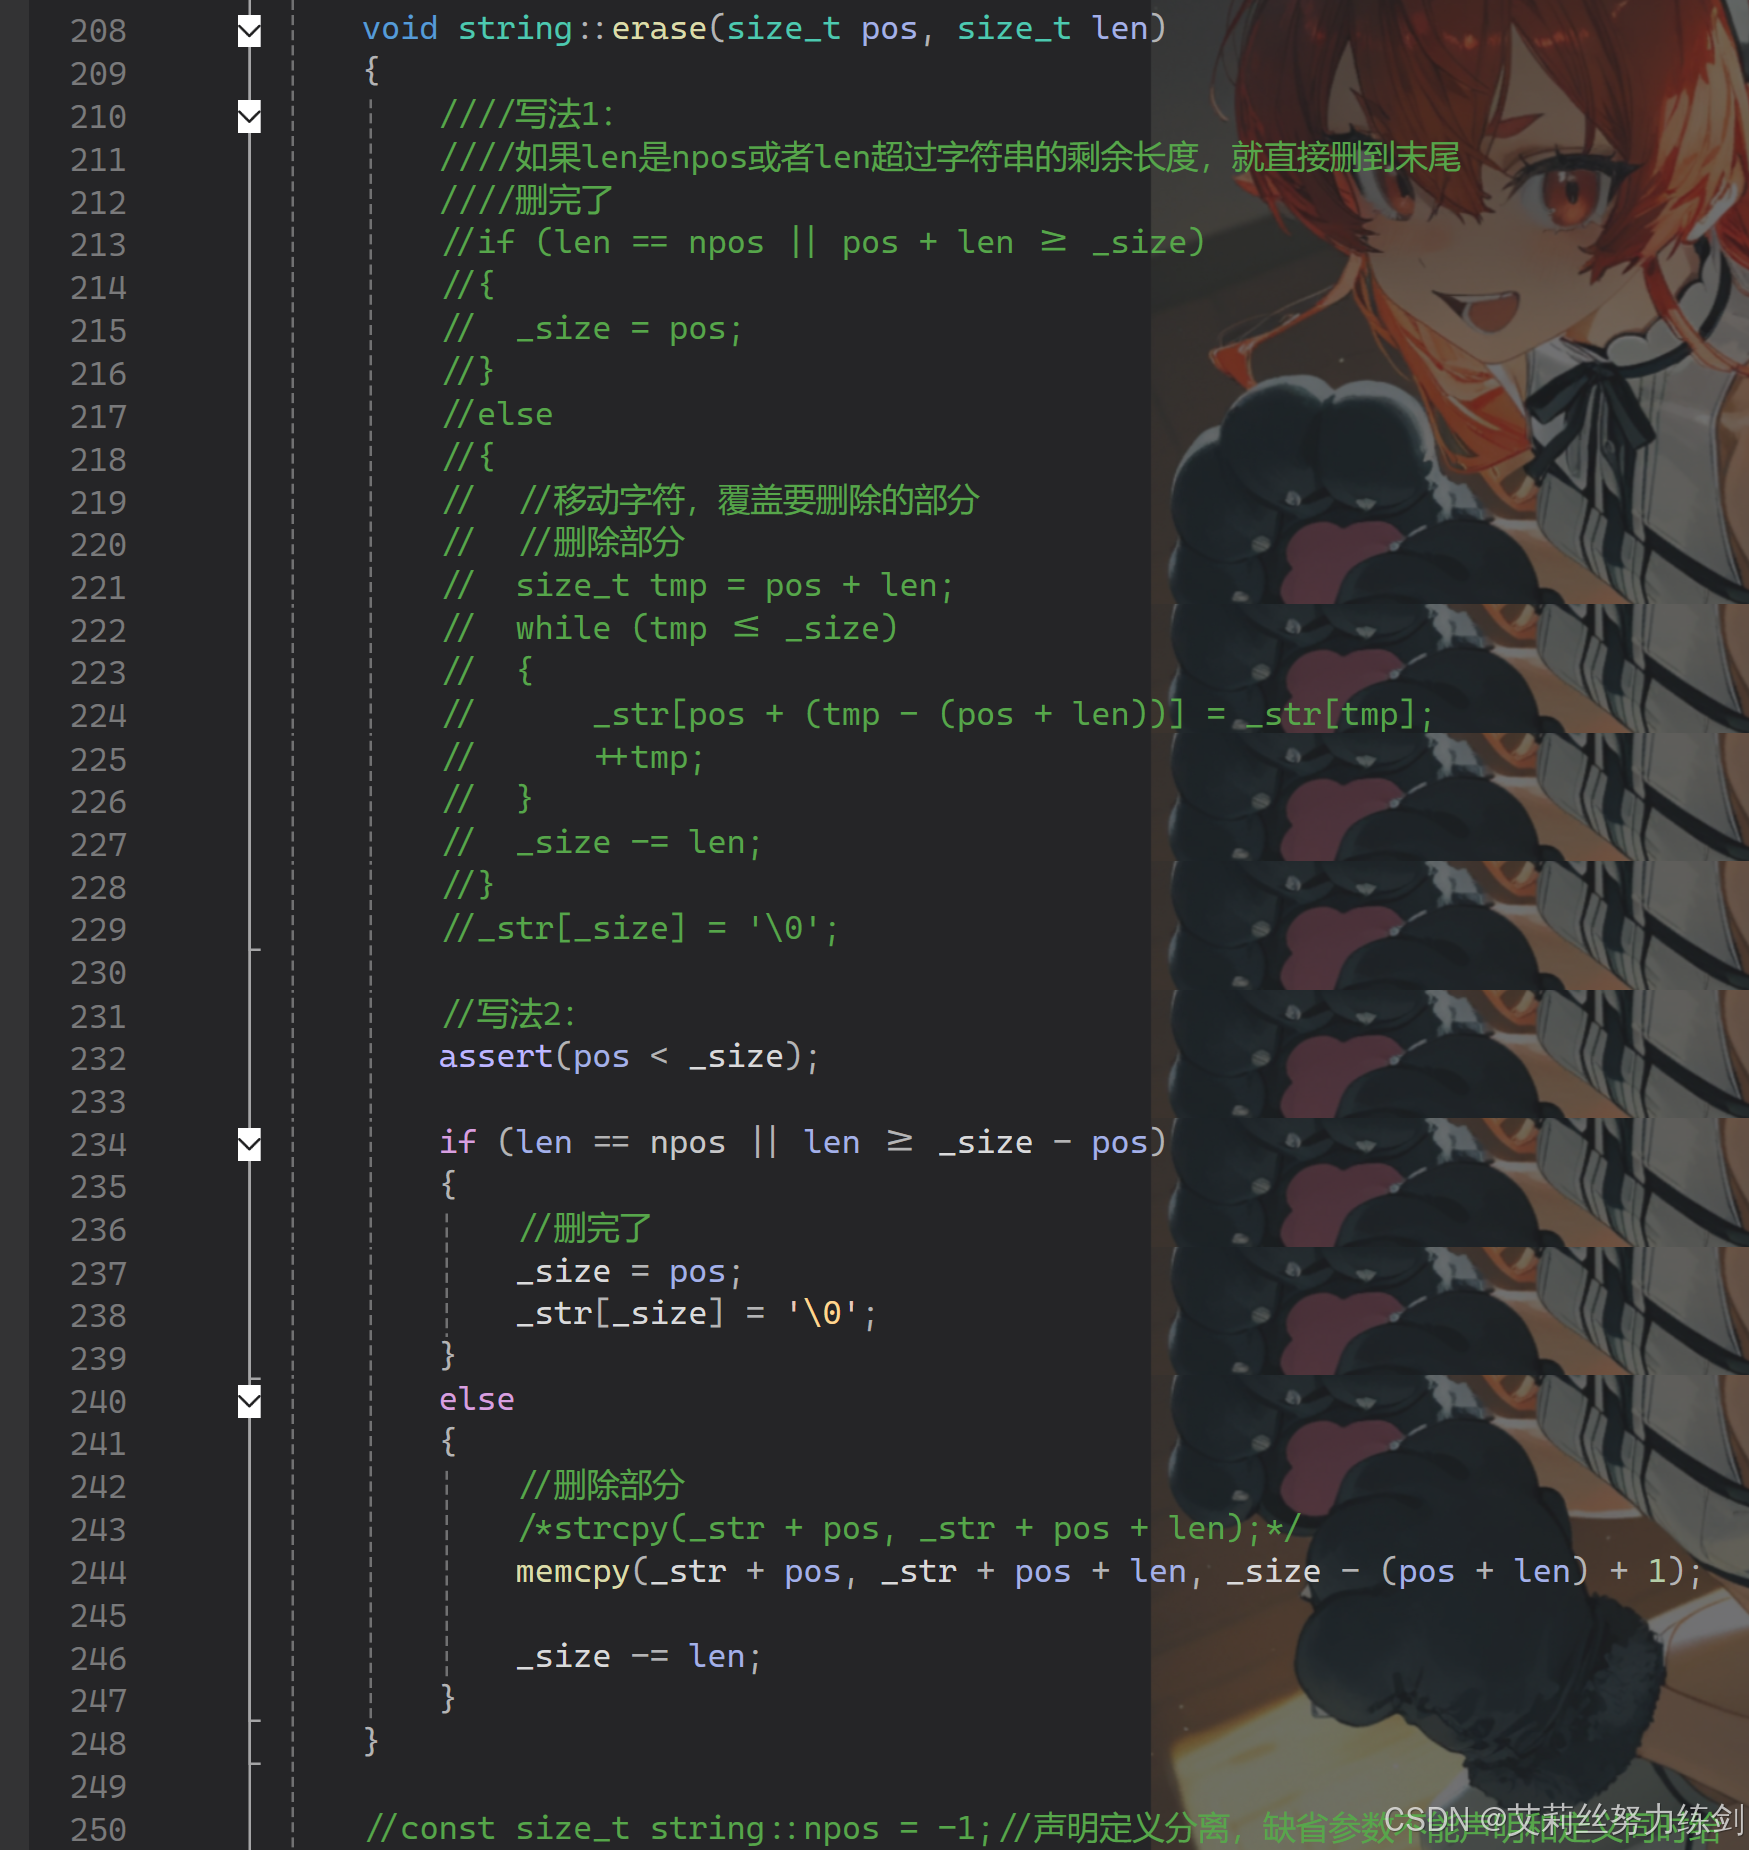This screenshot has width=1749, height=1850.
Task: Click the '////写法1:' comment
Action: [527, 115]
